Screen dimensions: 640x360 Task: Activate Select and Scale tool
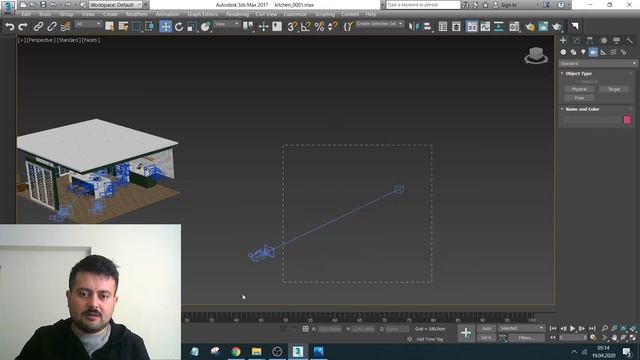192,27
